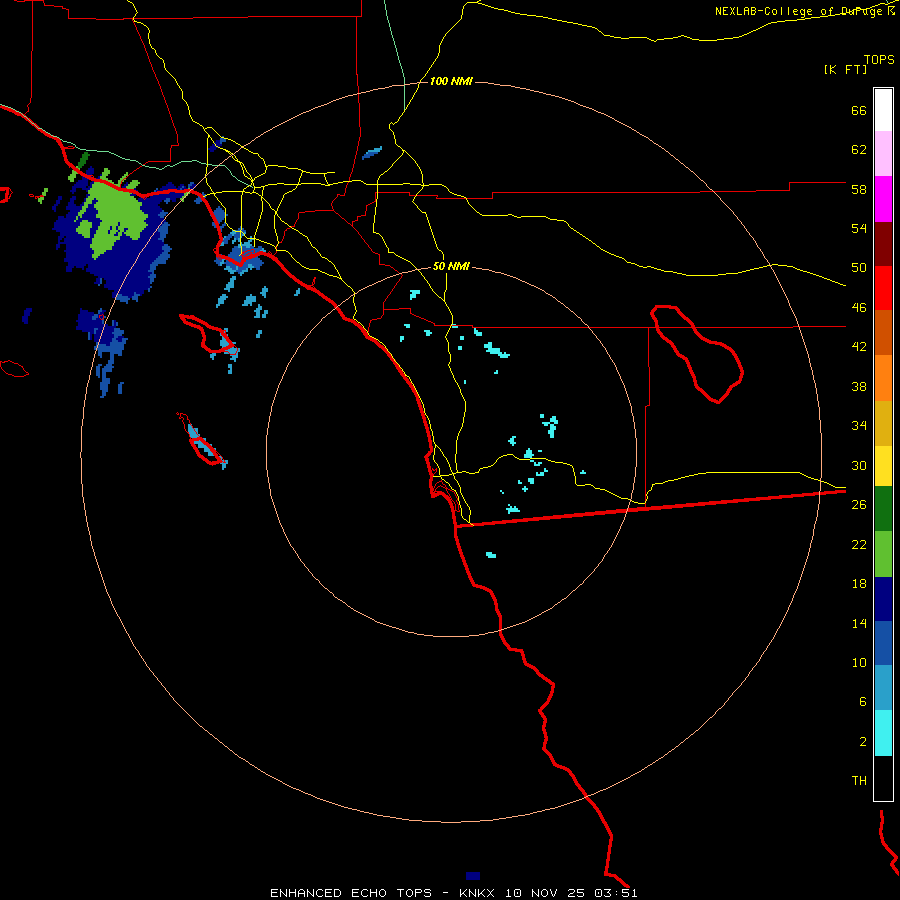The image size is (900, 900).
Task: Click the 30 legend value
Action: [859, 465]
